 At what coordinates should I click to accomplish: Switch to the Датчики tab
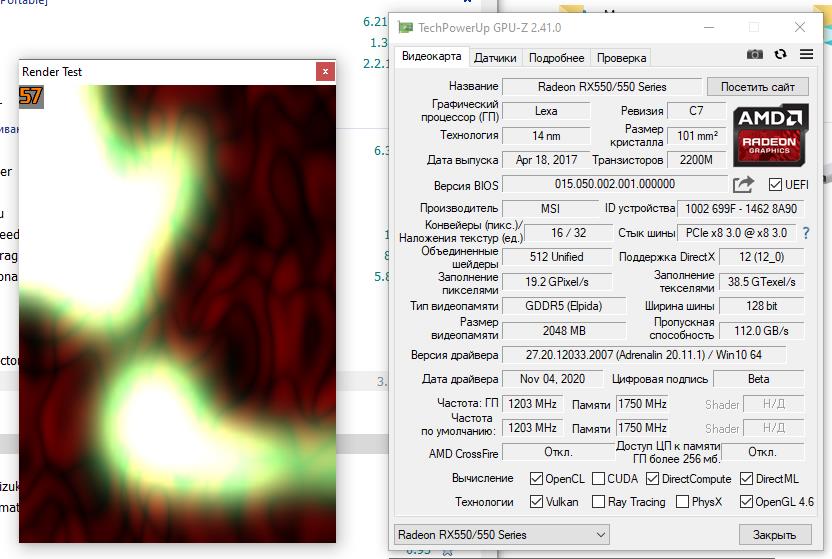[x=495, y=58]
